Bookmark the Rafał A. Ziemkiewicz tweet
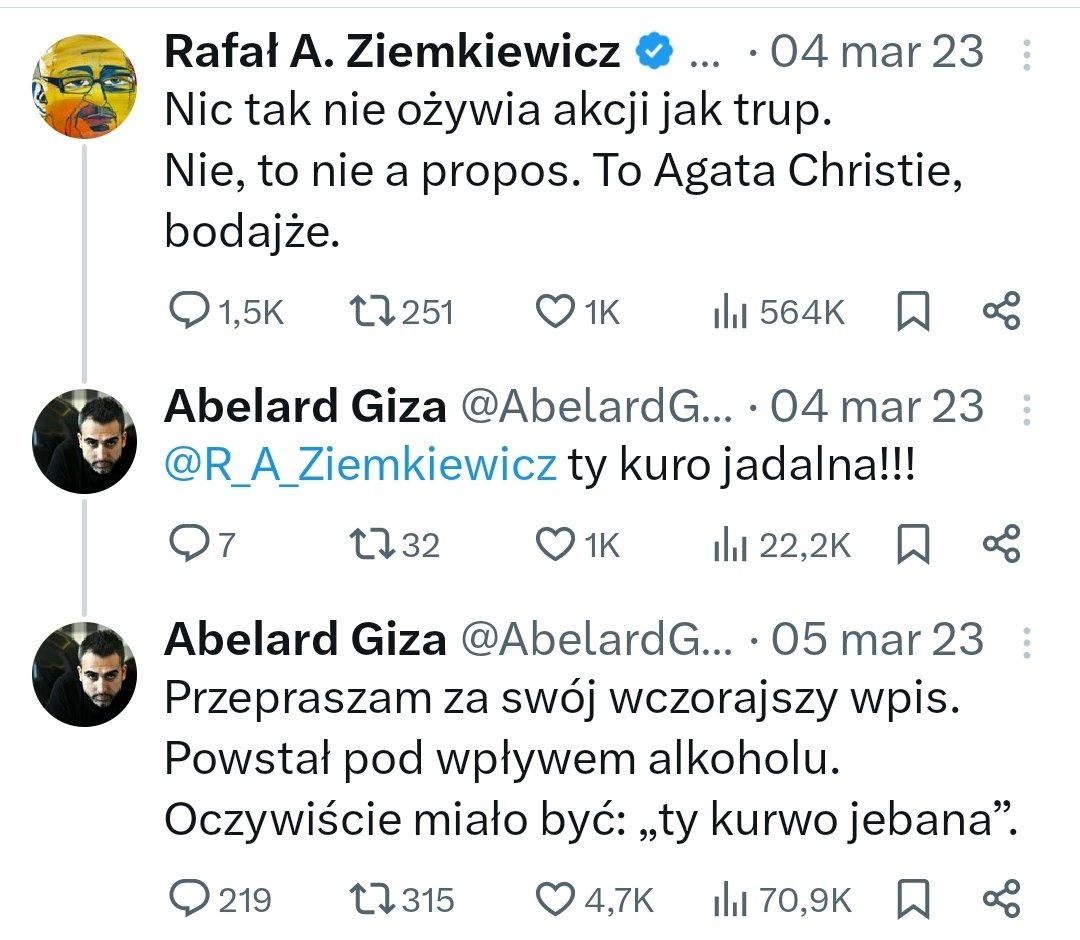1080x940 pixels. (x=913, y=312)
